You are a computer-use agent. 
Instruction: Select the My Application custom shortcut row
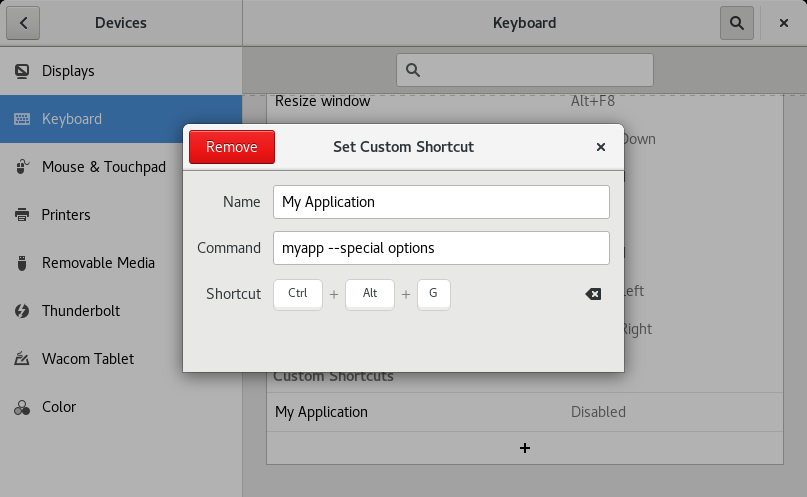click(524, 412)
